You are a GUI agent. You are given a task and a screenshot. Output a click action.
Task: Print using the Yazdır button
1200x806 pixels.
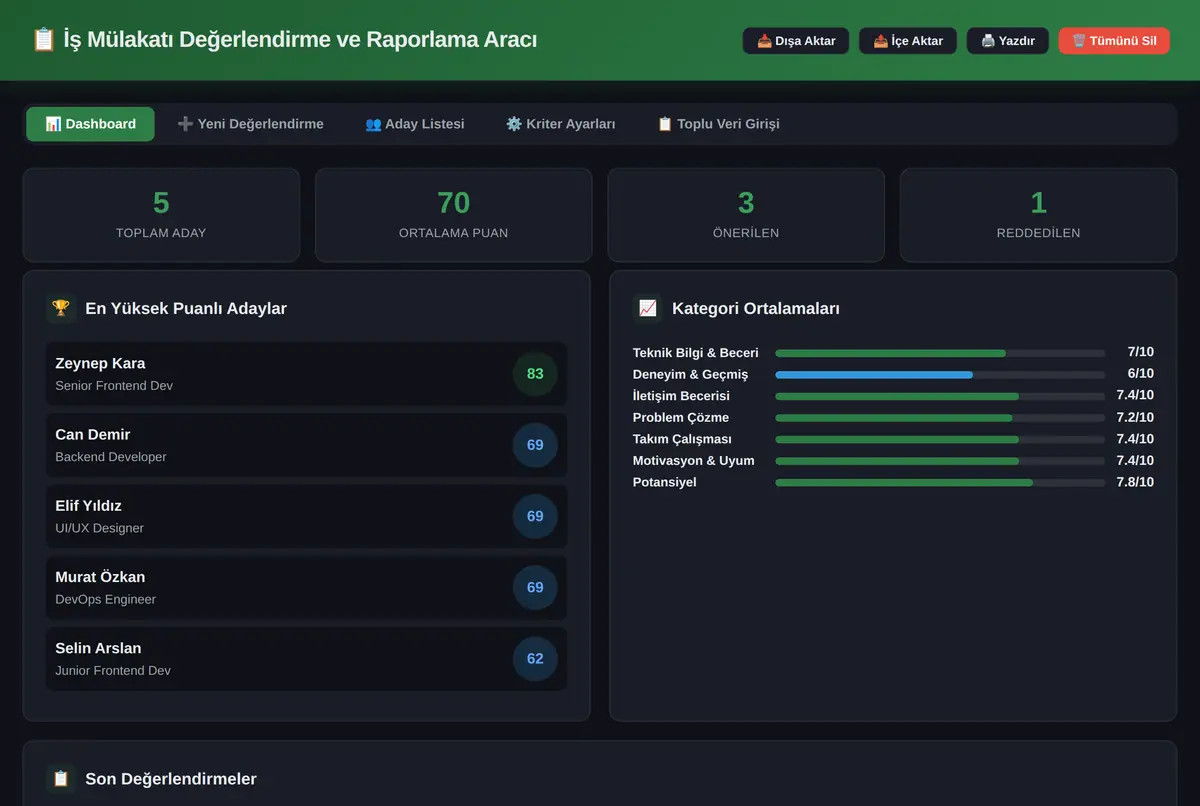click(1008, 41)
